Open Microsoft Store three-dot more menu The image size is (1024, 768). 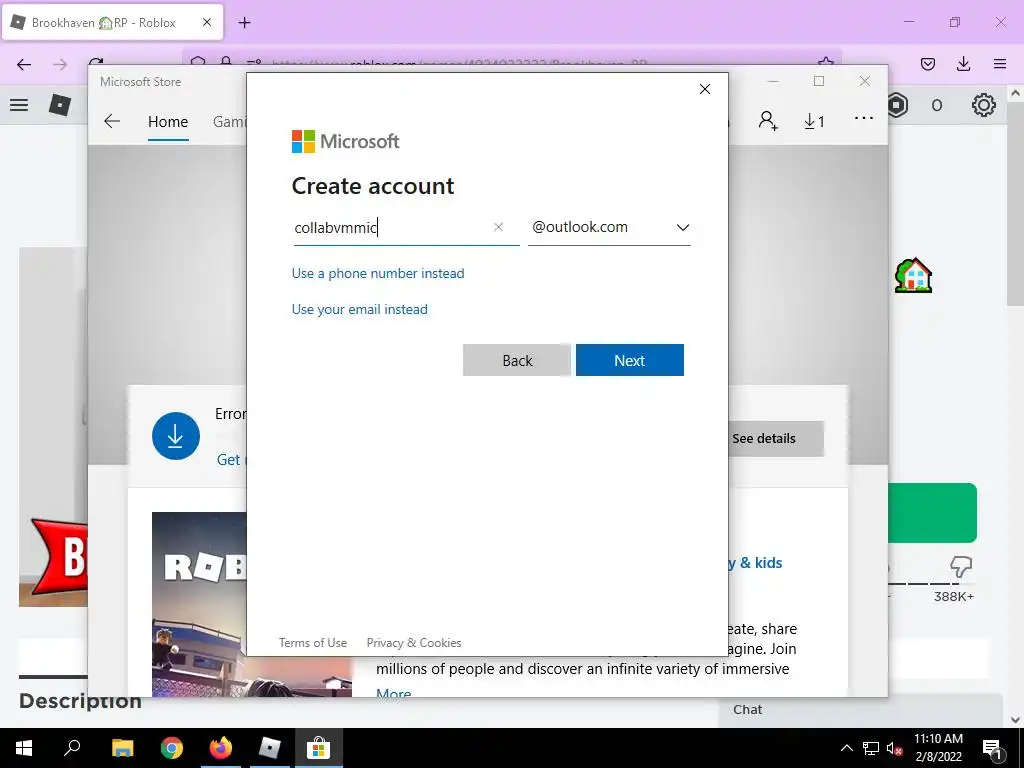point(864,118)
